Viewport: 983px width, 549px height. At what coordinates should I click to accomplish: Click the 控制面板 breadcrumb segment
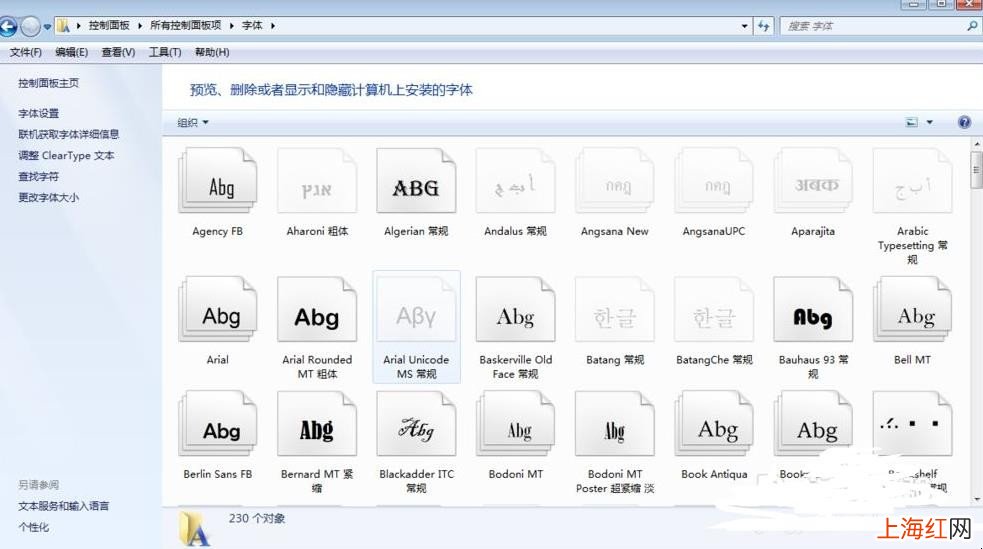[109, 26]
